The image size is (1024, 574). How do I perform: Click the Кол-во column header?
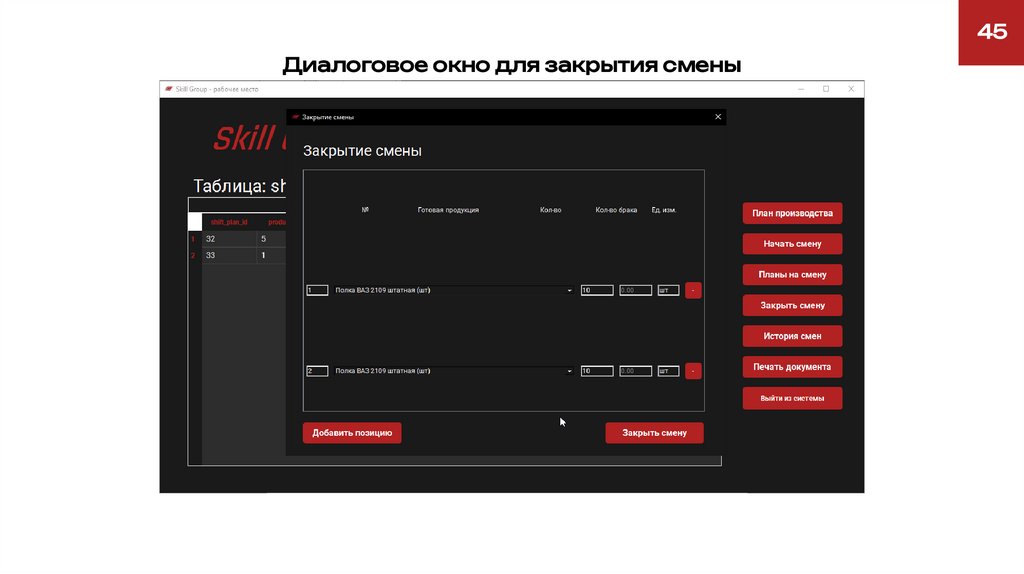click(x=551, y=210)
